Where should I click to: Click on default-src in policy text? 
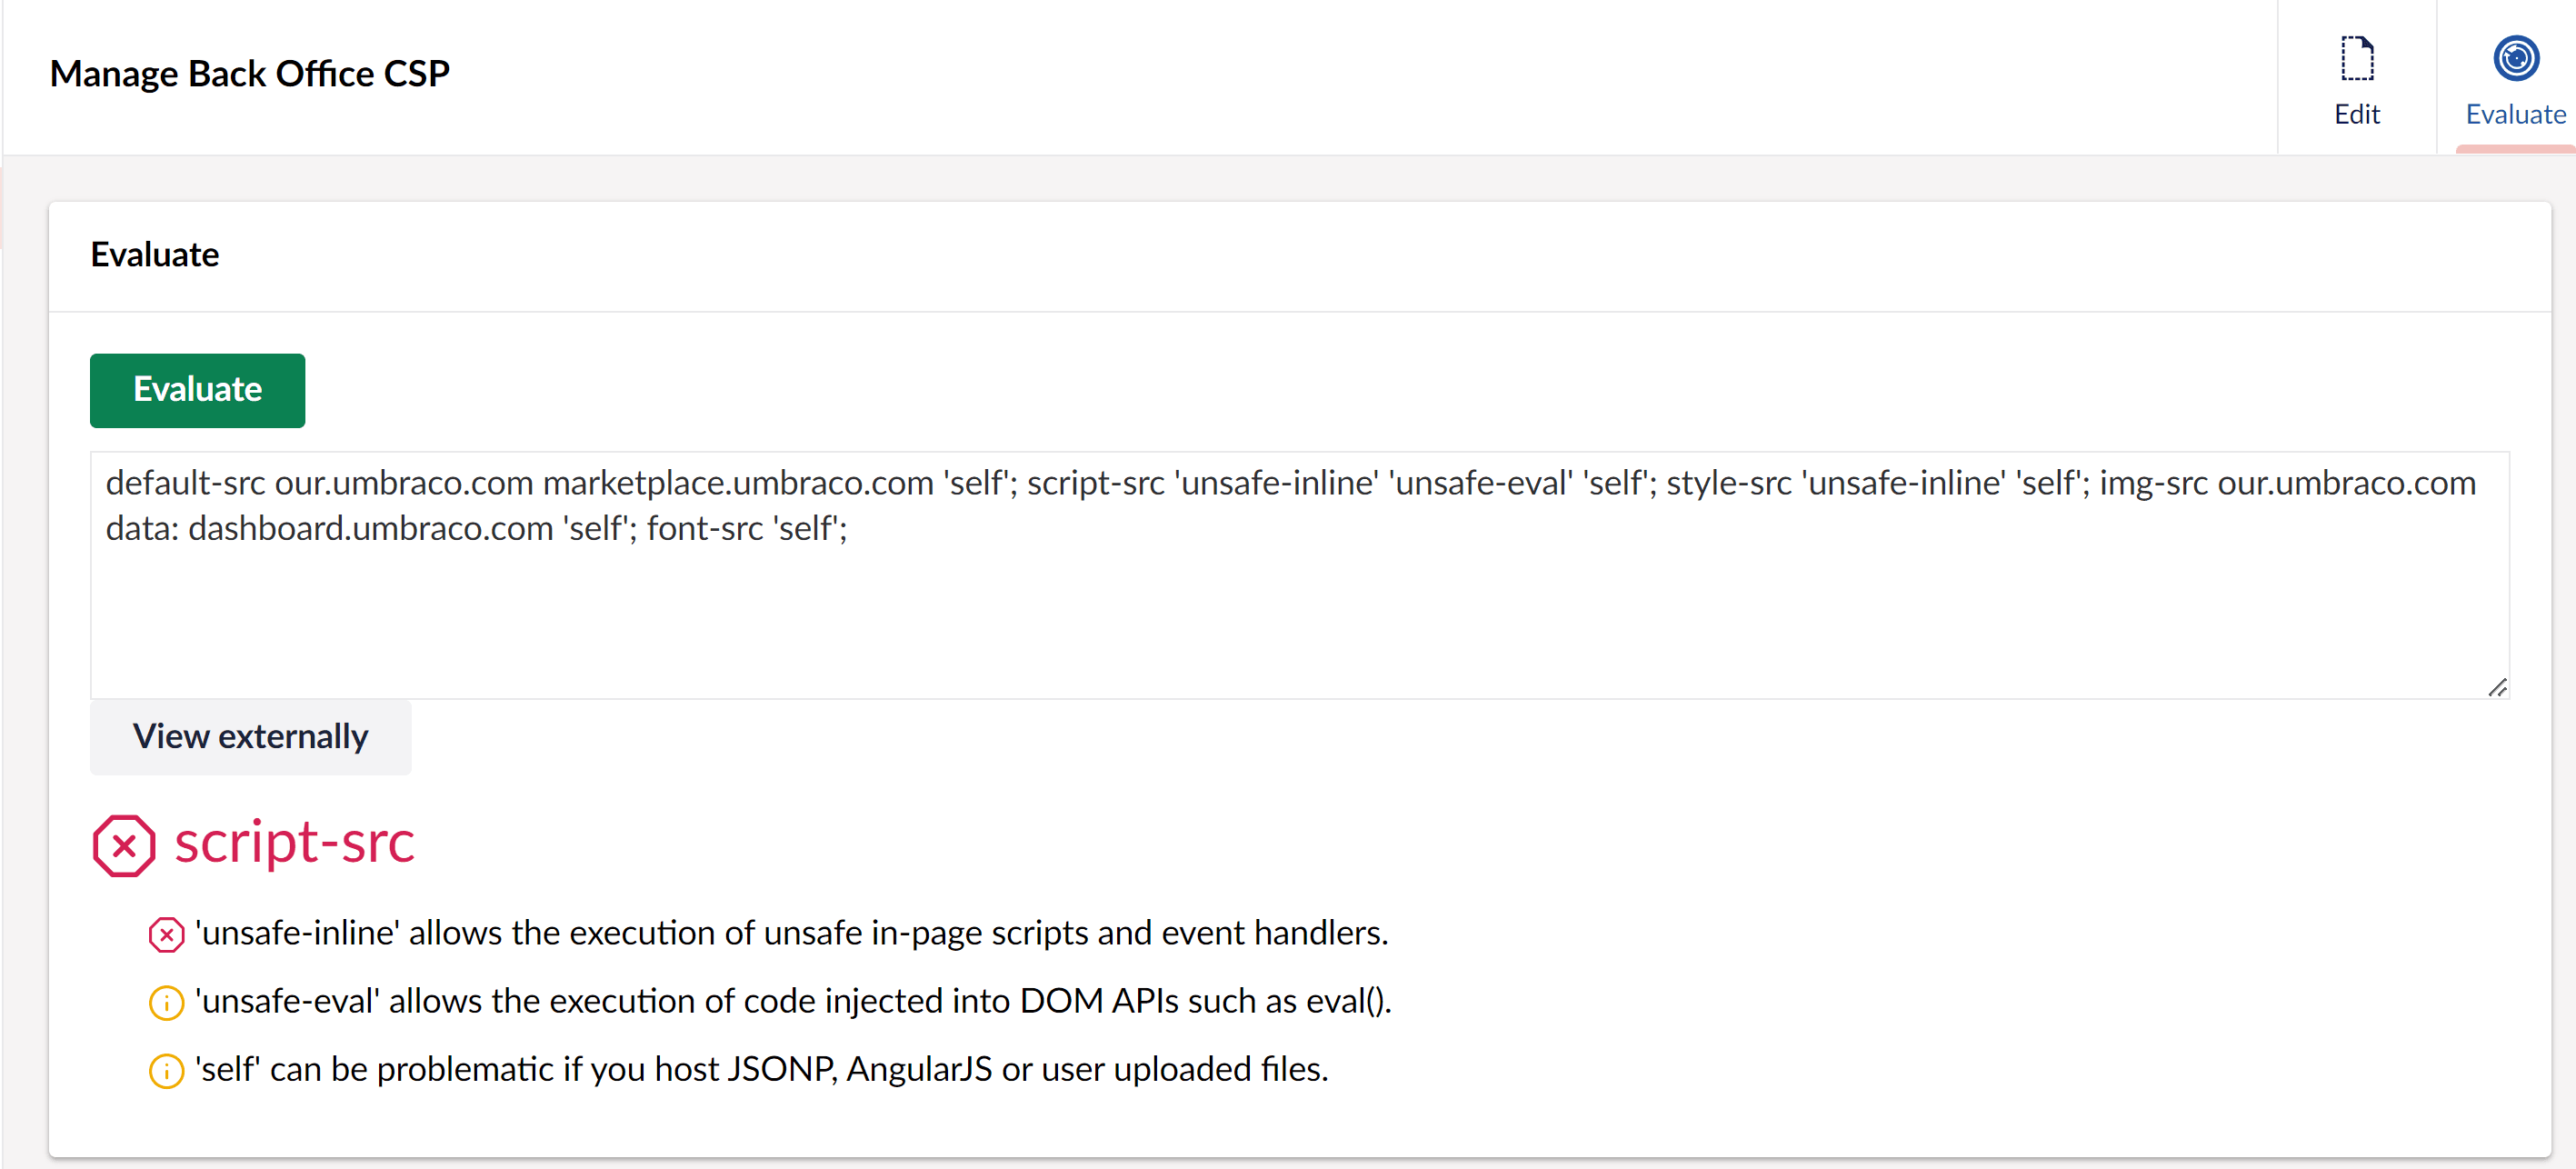click(185, 483)
